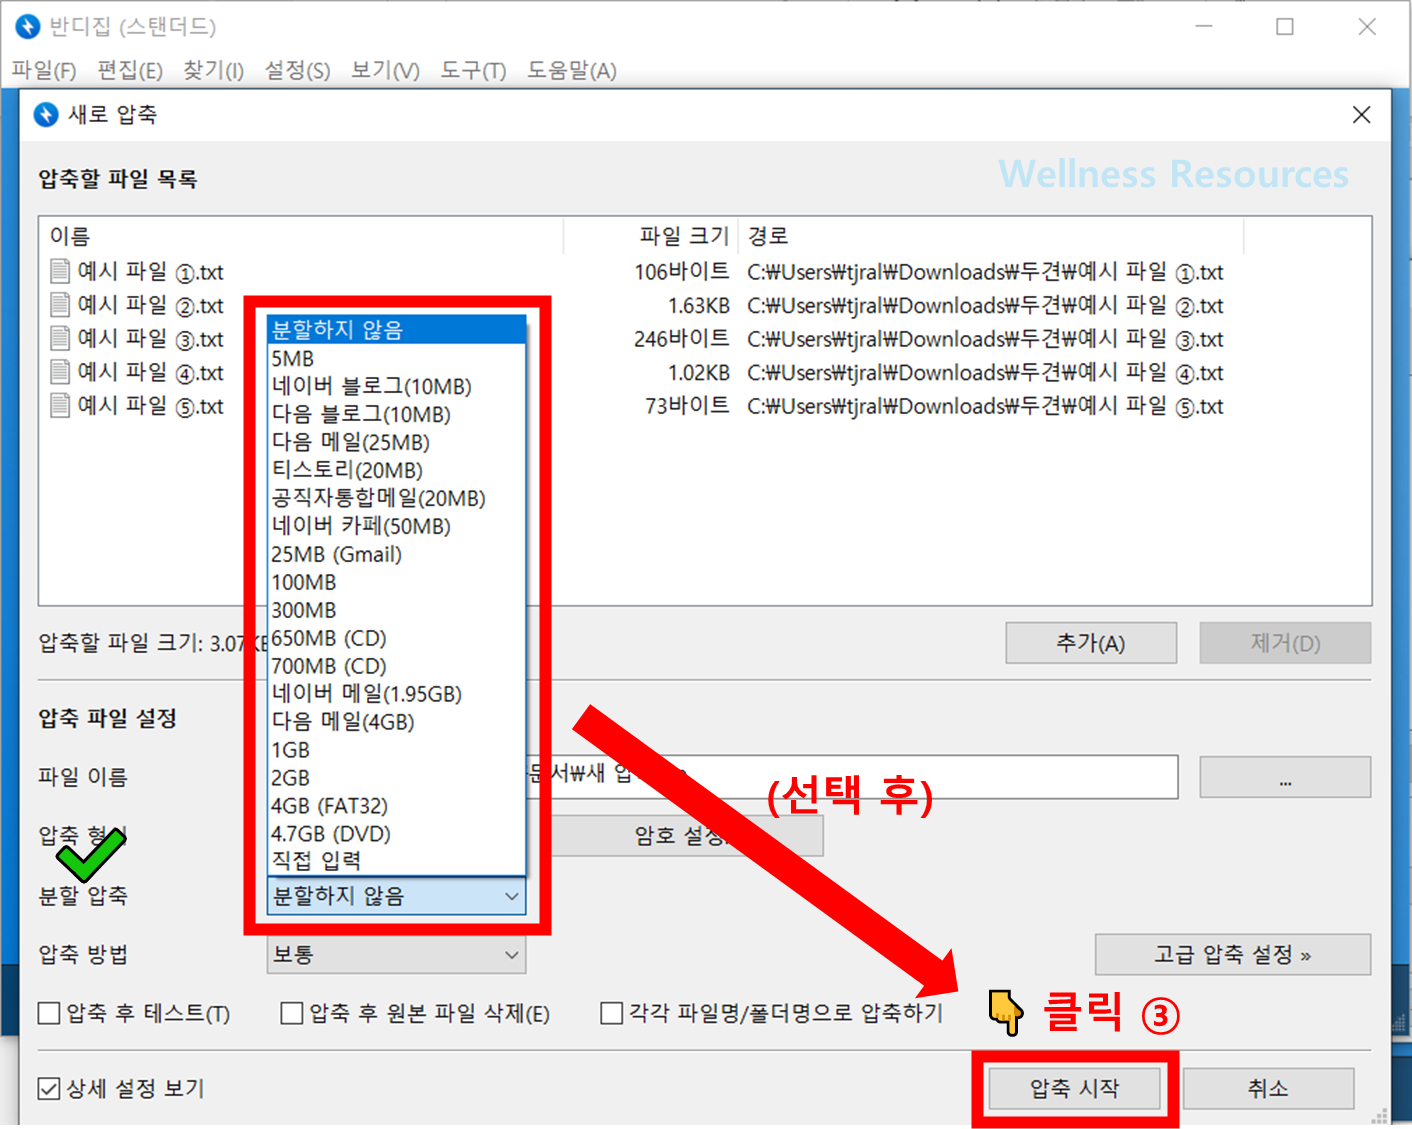Click the 1.02KB file size cell
The image size is (1412, 1129).
(x=698, y=372)
